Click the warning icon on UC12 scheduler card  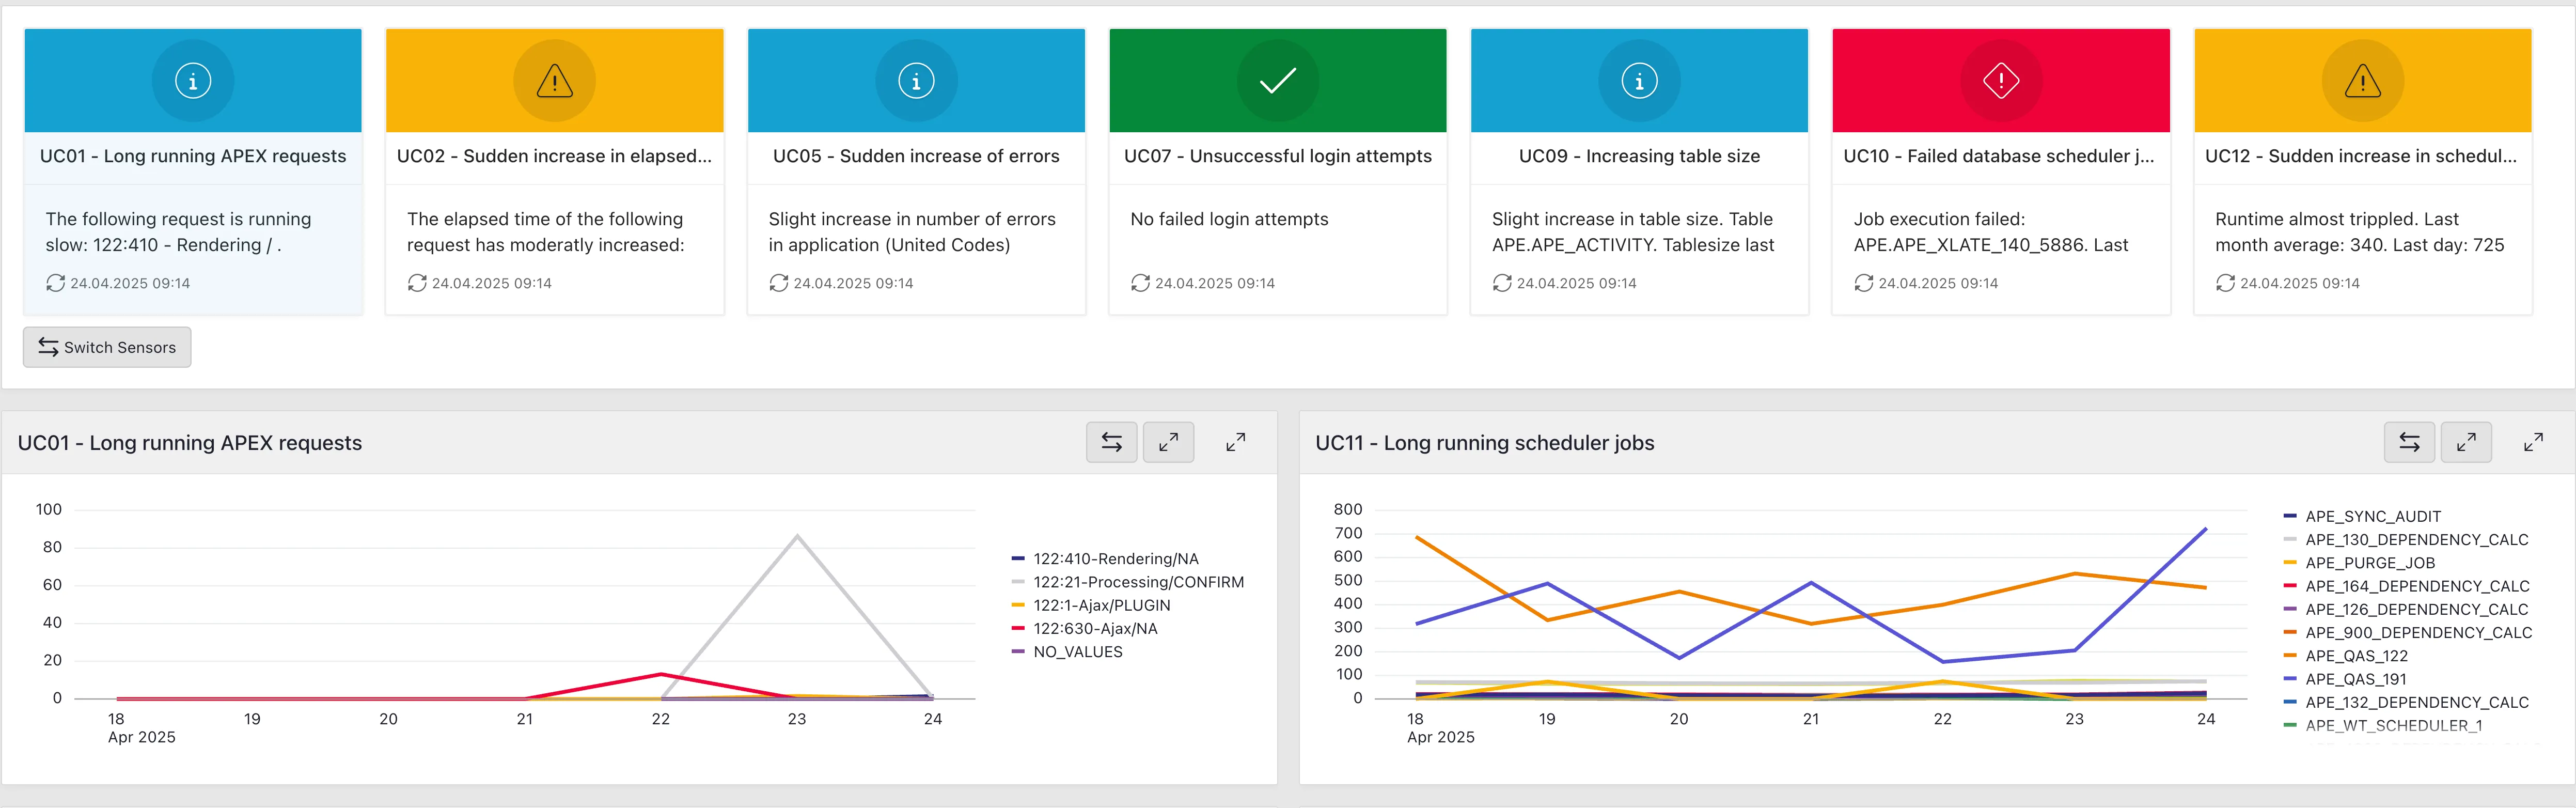click(2363, 80)
